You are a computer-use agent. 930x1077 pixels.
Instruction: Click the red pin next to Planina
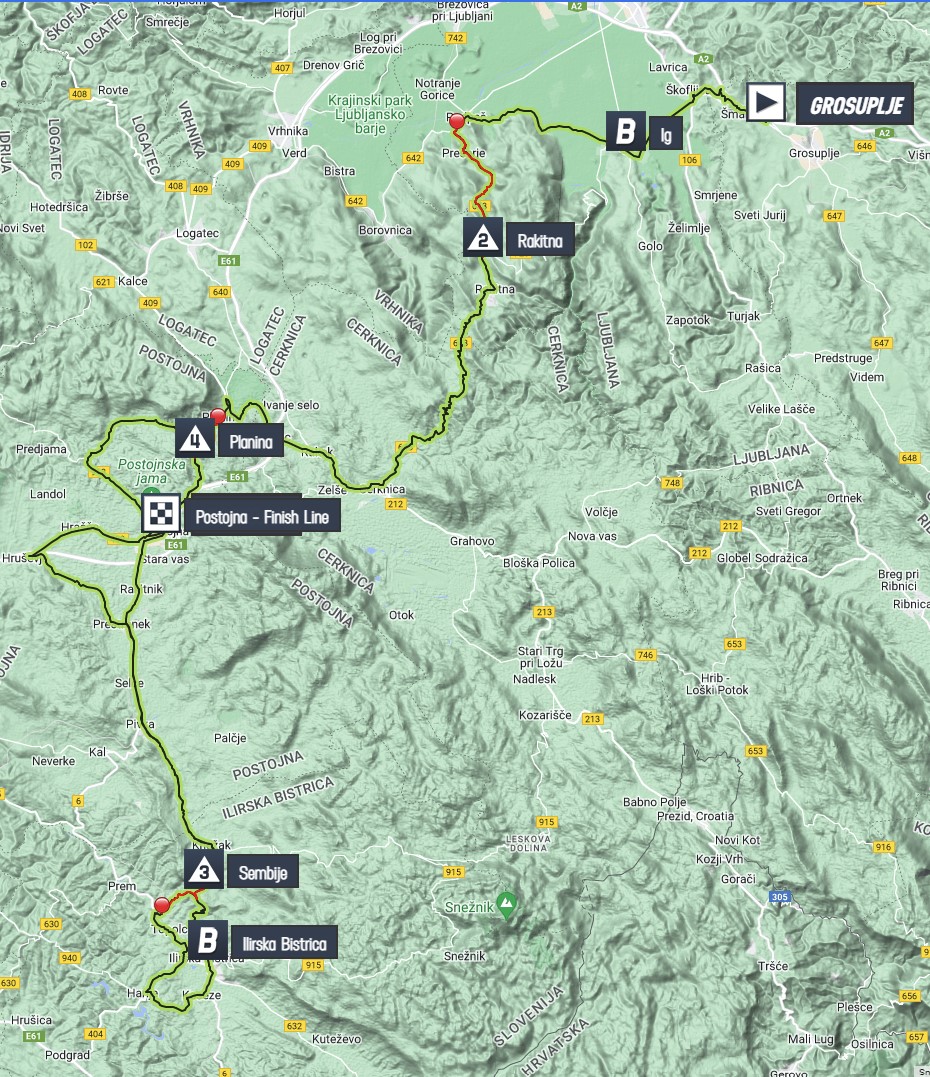tap(218, 416)
